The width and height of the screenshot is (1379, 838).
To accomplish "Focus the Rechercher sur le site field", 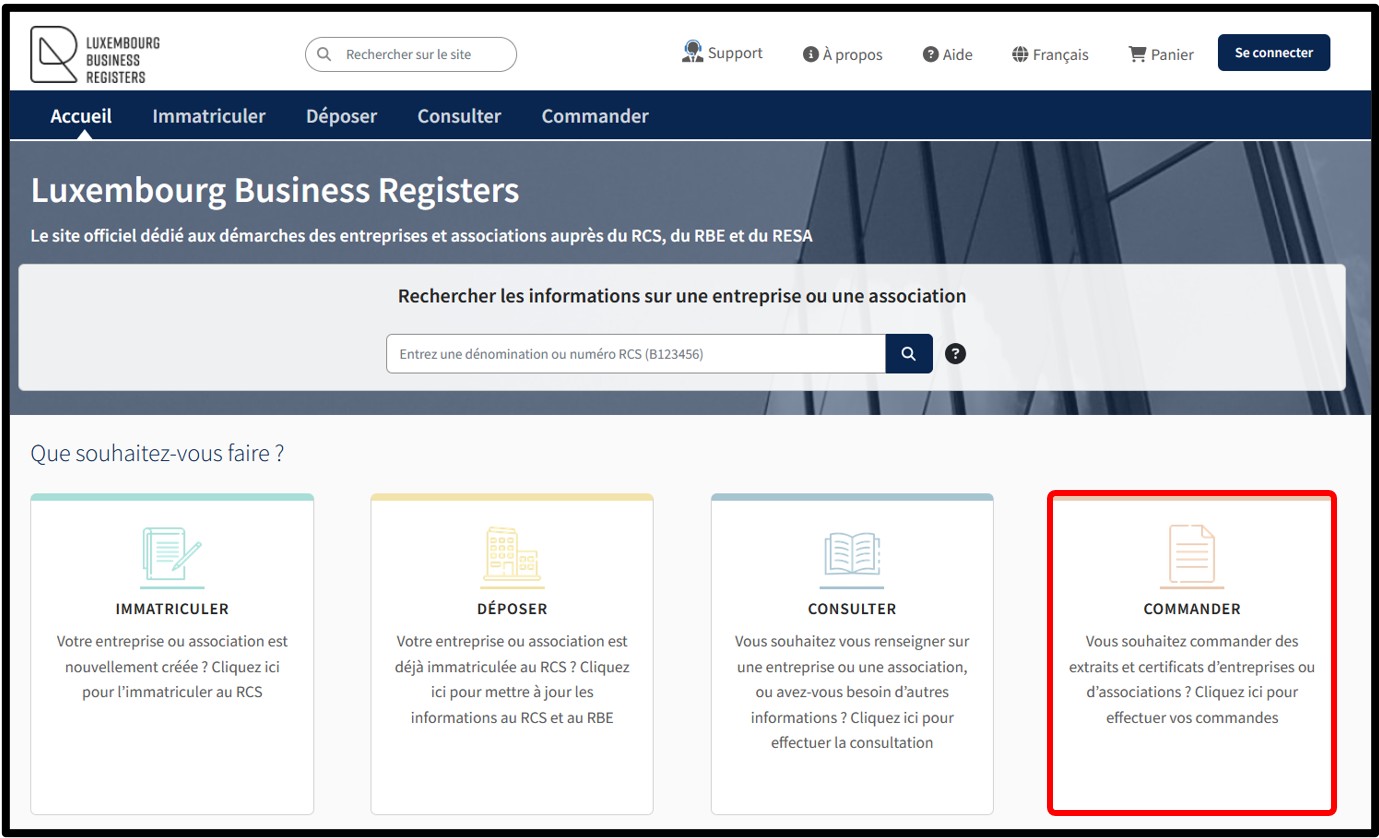I will pyautogui.click(x=420, y=54).
